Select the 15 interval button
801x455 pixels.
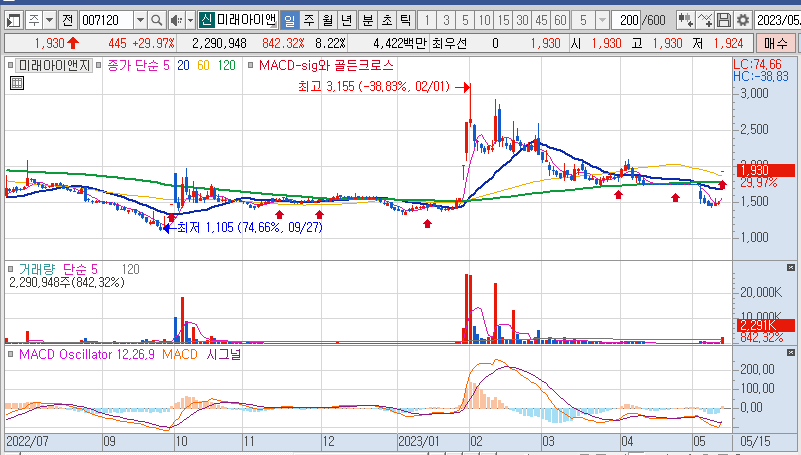point(503,20)
